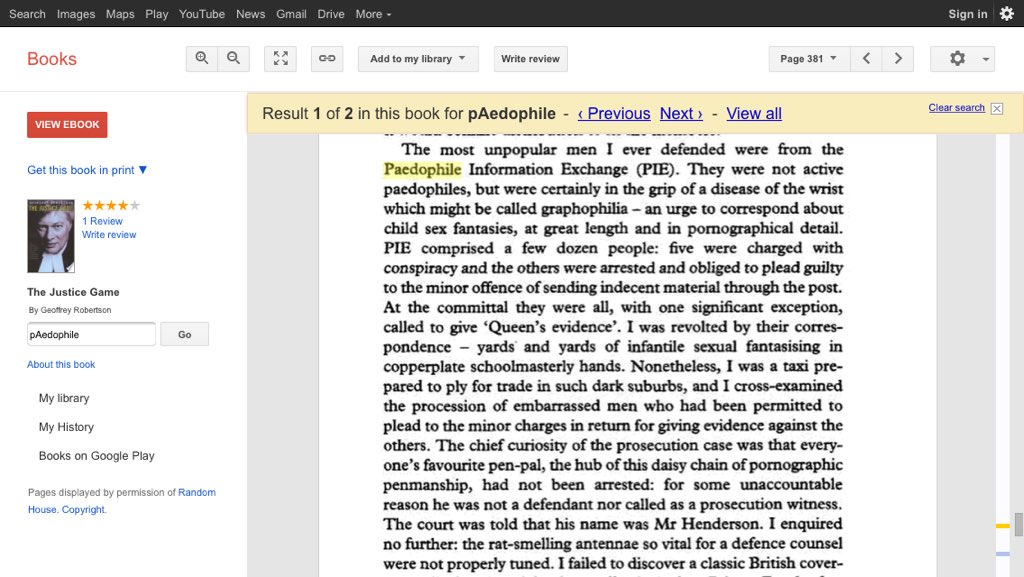Open My library
This screenshot has height=577, width=1024.
[64, 398]
